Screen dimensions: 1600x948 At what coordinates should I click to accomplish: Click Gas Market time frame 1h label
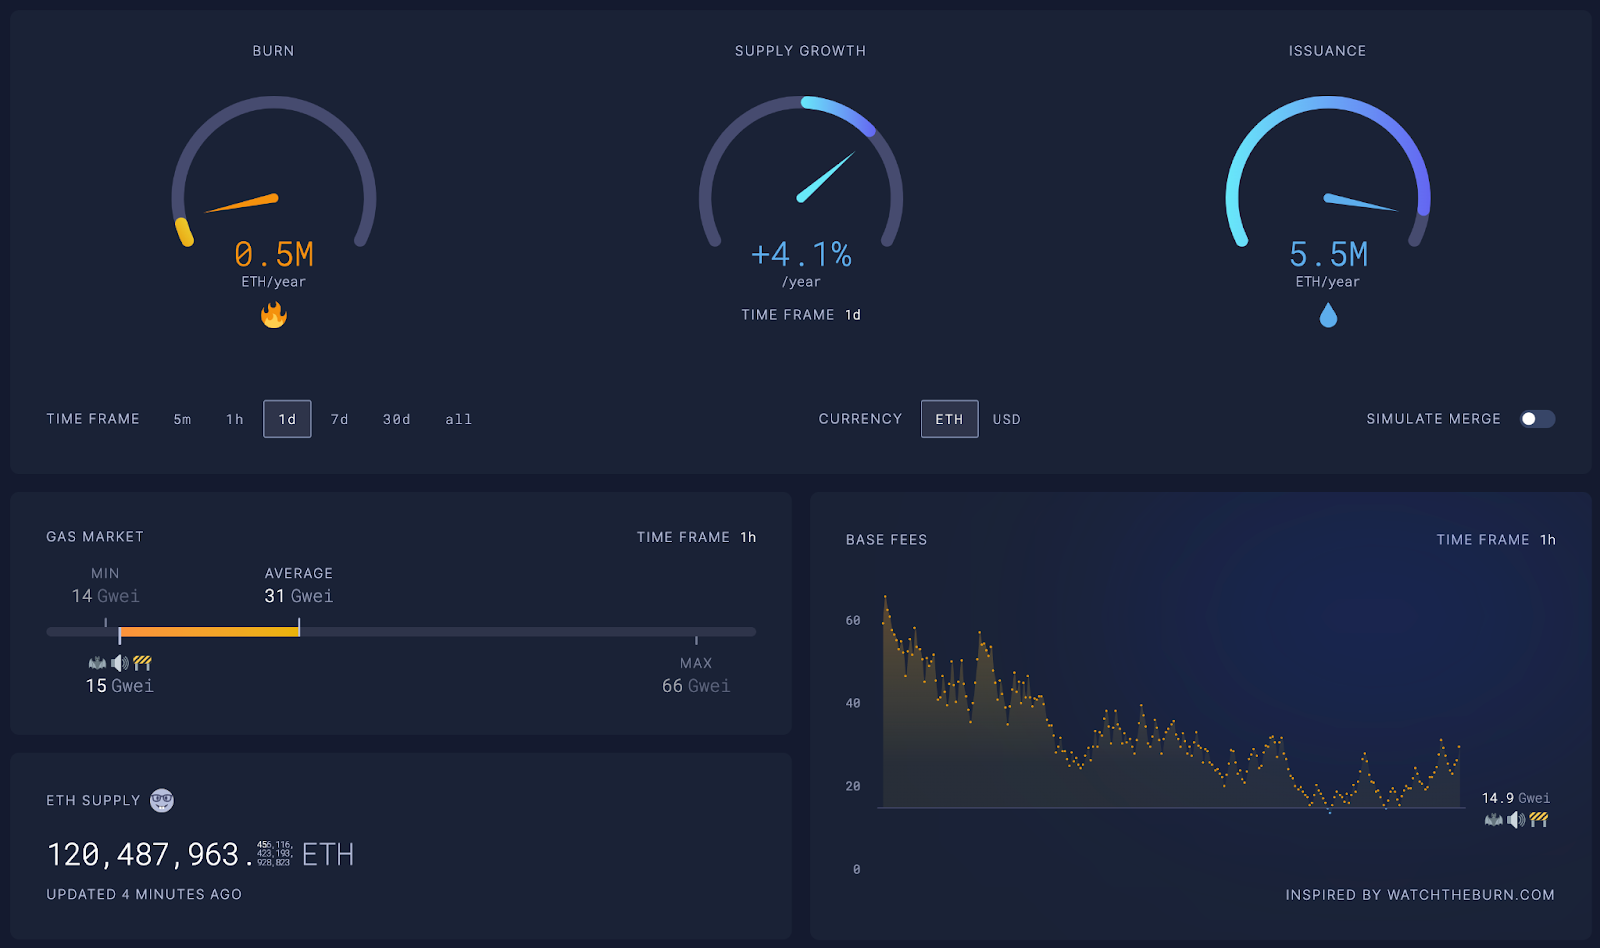point(748,537)
